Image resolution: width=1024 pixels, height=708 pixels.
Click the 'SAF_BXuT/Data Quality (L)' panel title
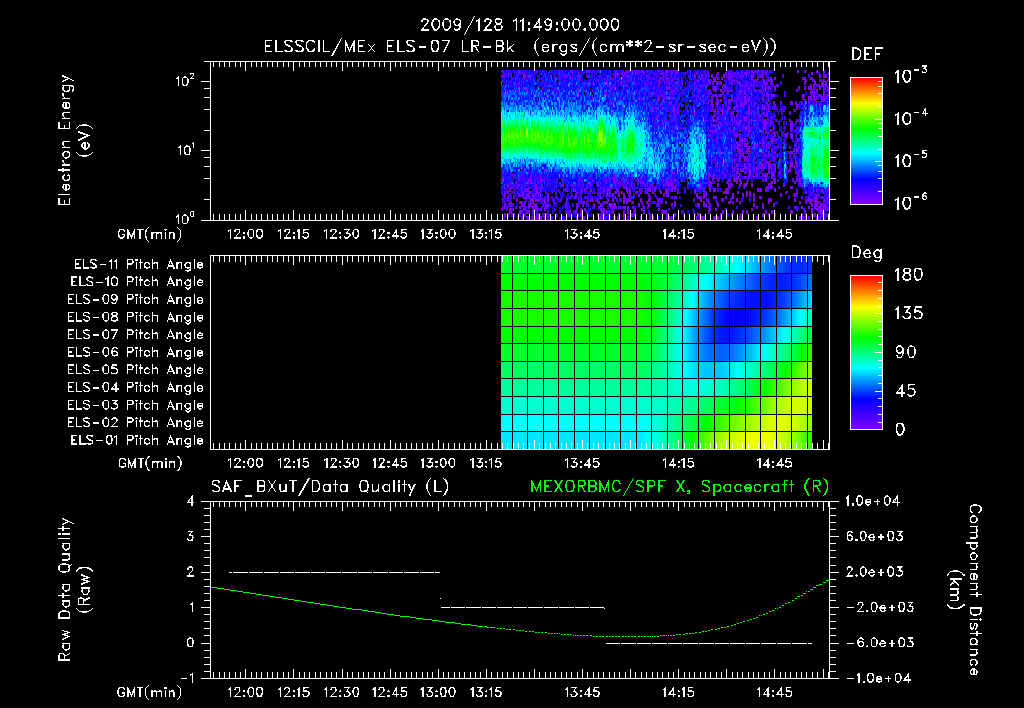[330, 487]
